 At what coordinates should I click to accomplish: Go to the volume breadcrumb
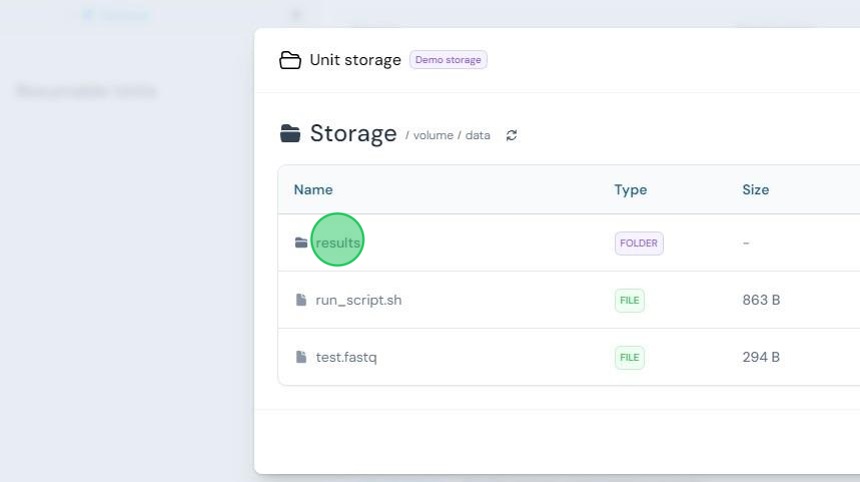(433, 135)
